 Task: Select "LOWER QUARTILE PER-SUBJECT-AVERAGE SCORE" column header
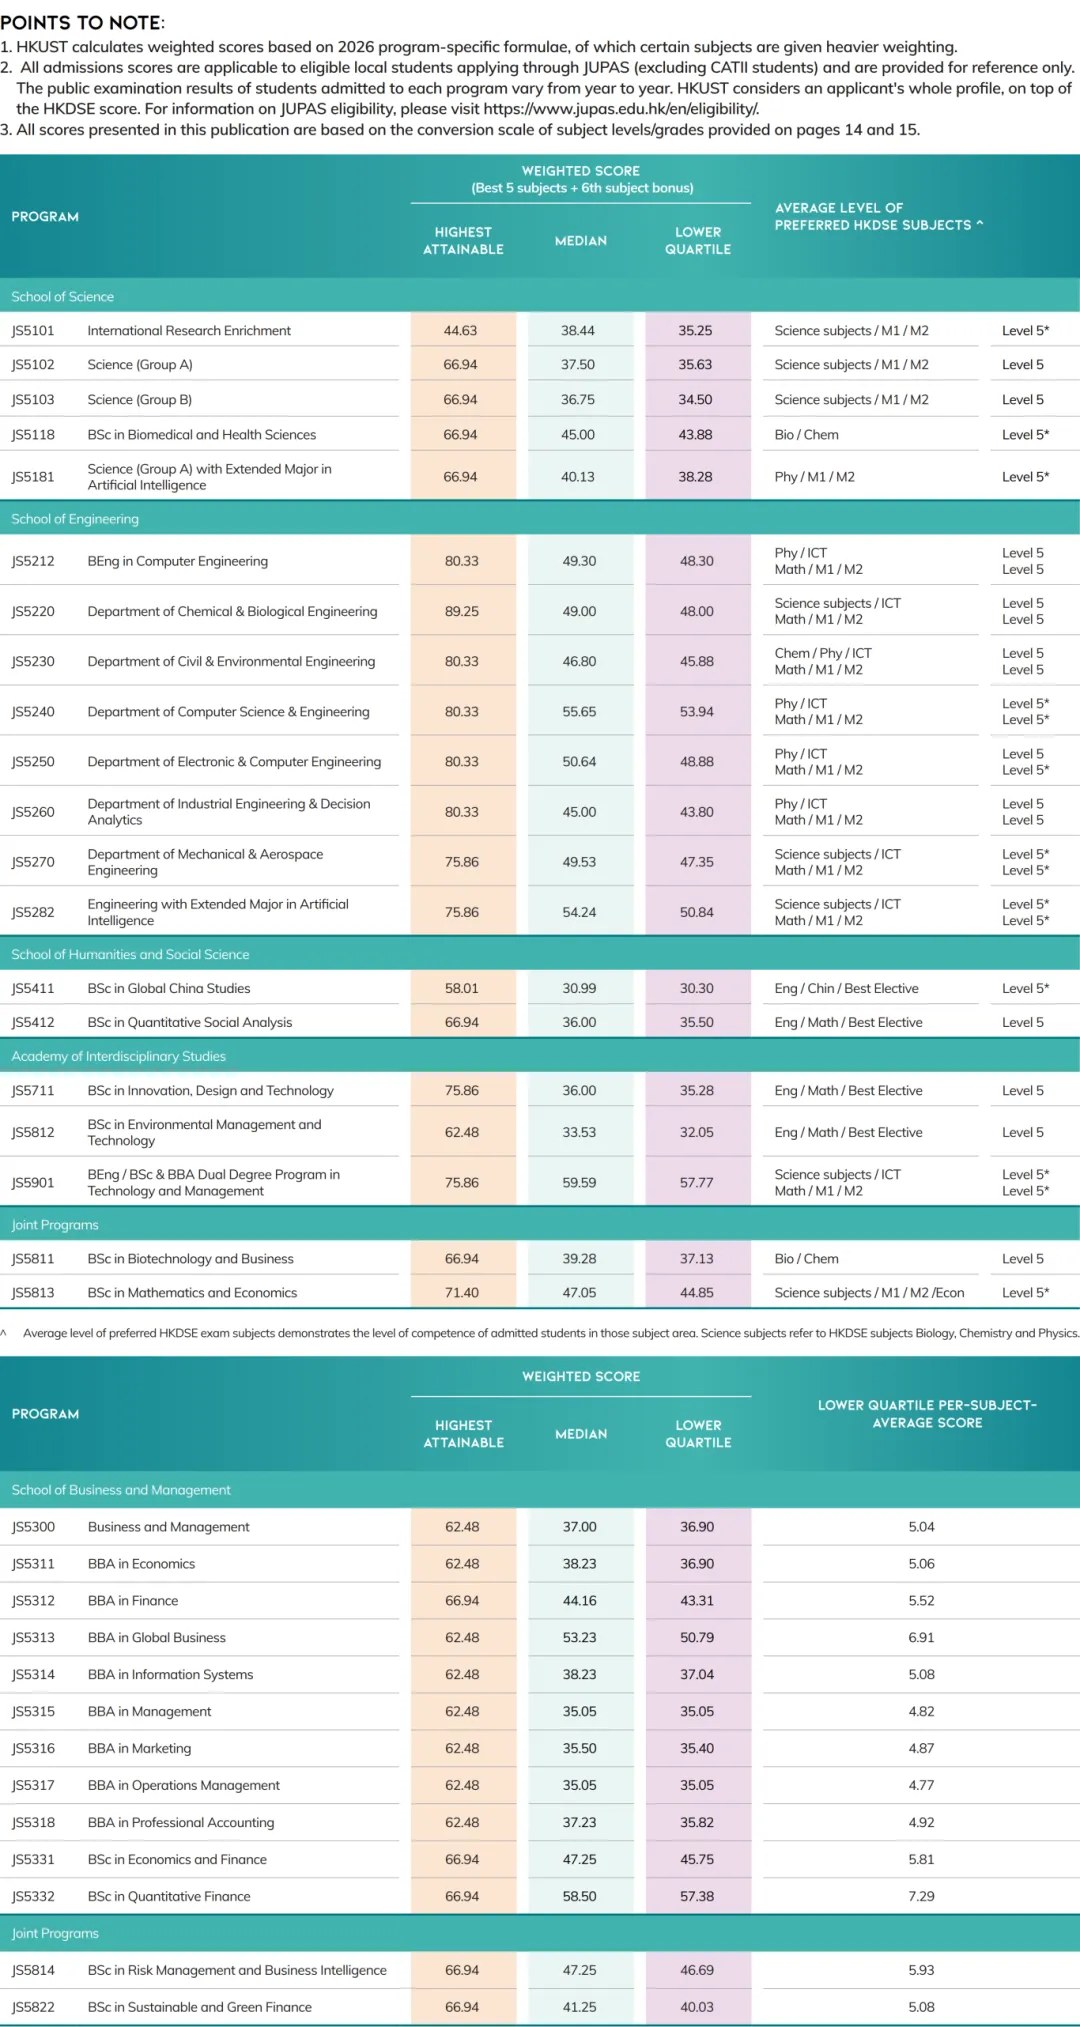(927, 1414)
